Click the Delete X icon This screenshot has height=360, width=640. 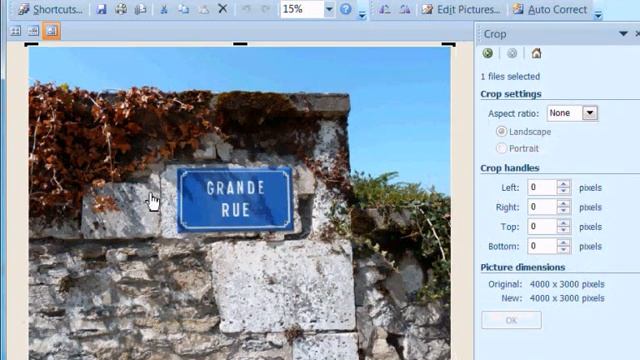222,9
